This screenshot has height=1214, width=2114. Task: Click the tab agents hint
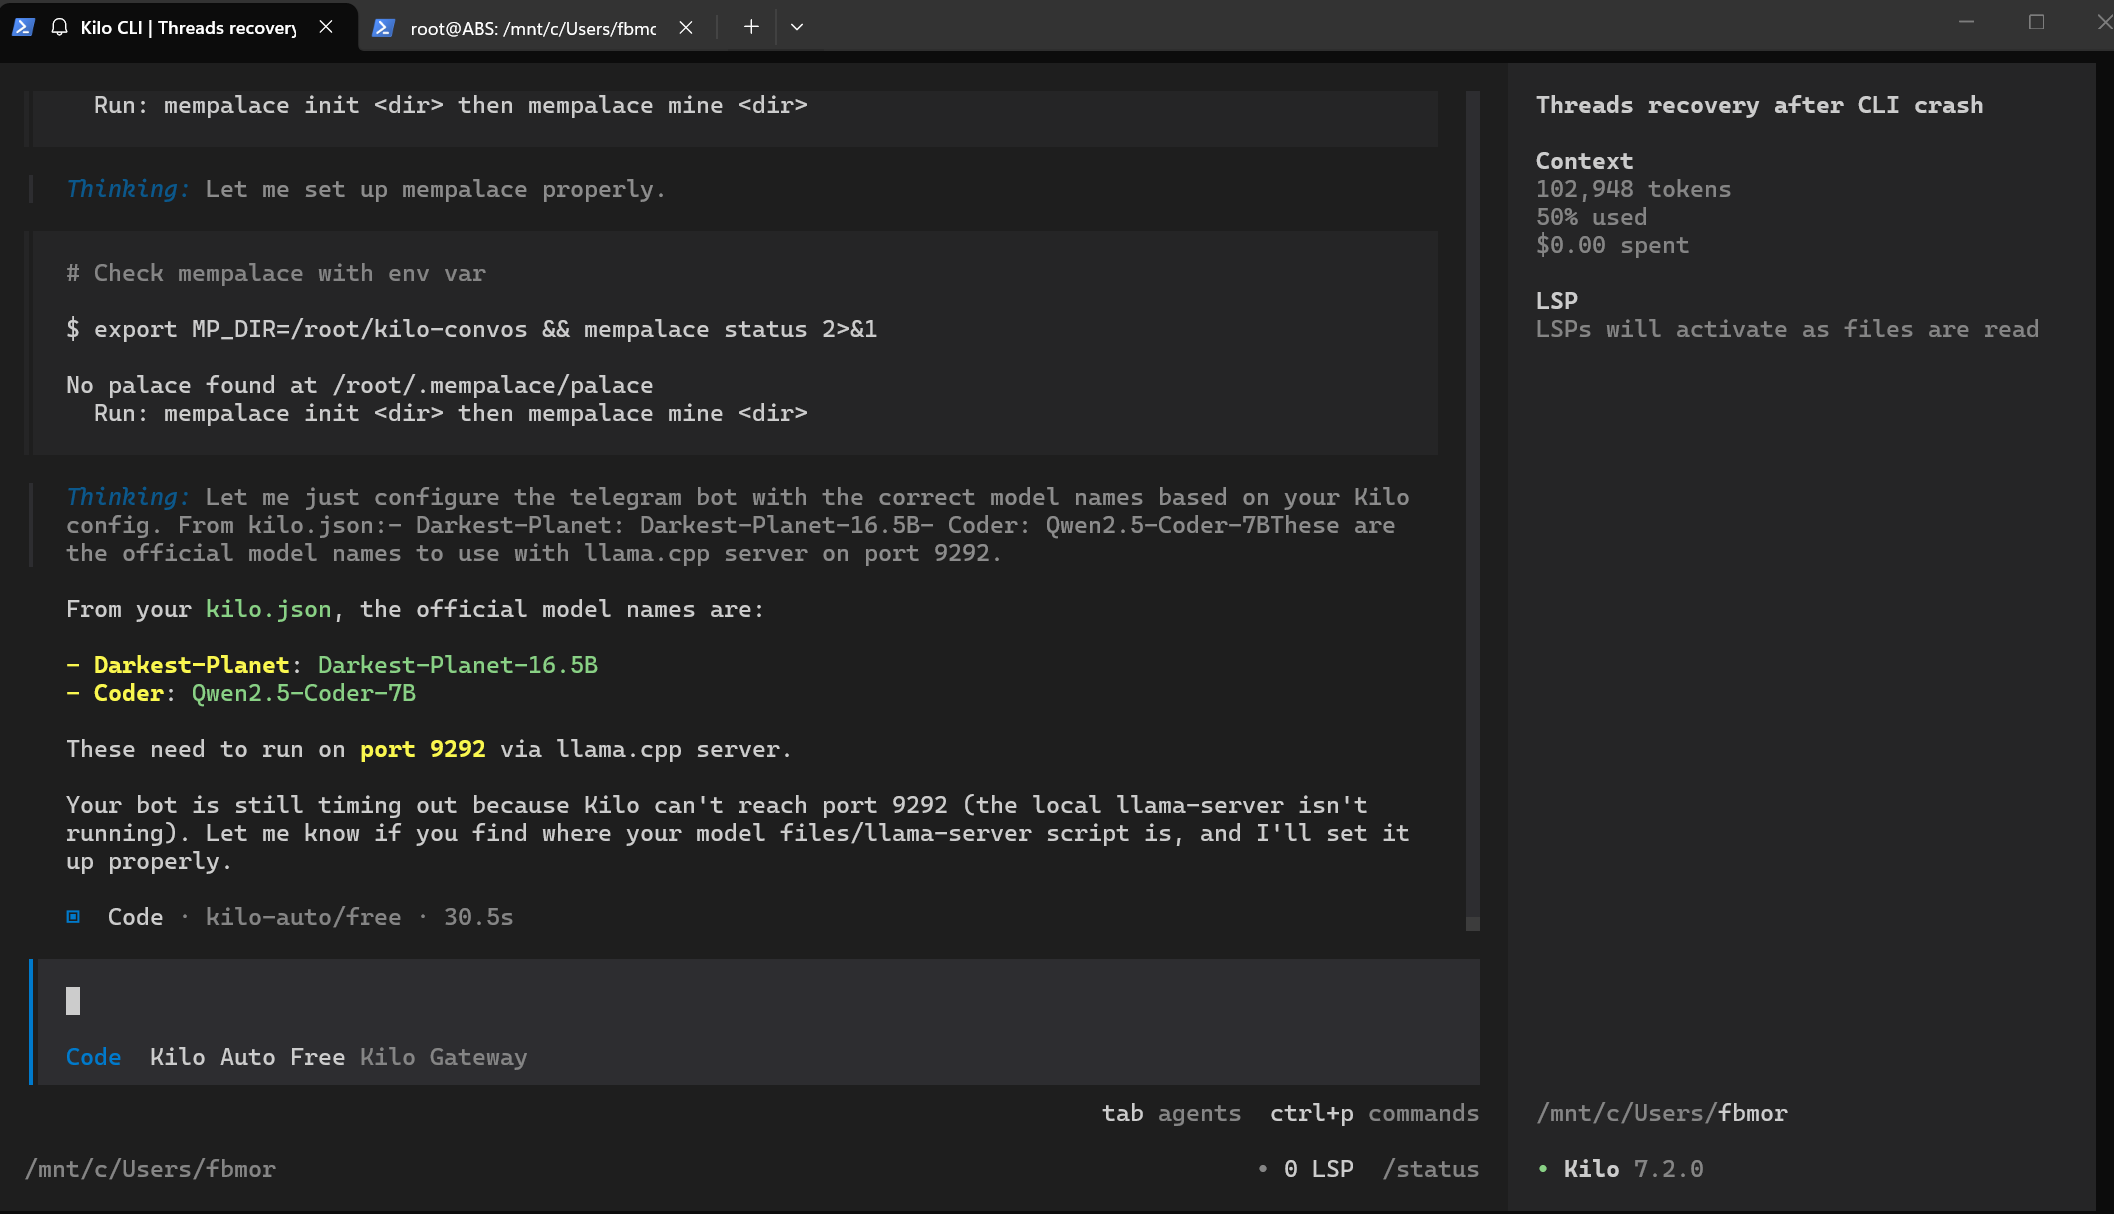[1171, 1113]
